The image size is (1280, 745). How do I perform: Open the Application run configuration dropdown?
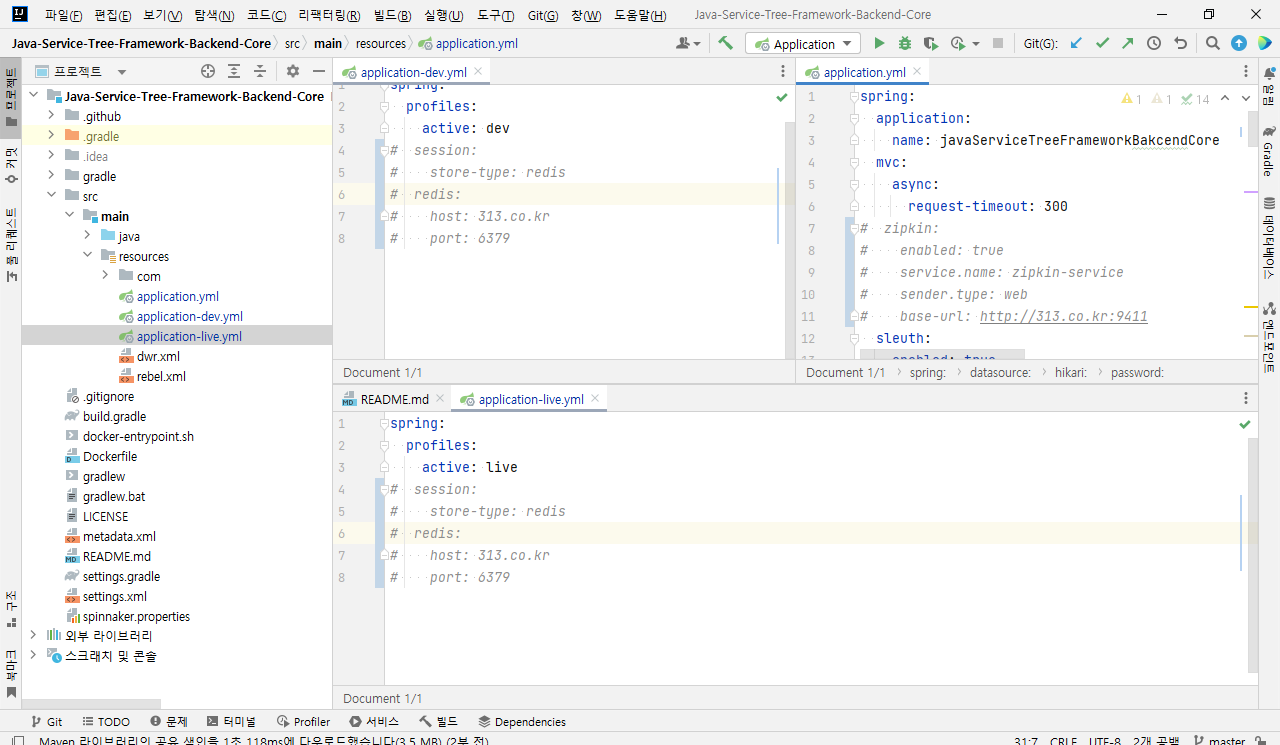[x=803, y=44]
